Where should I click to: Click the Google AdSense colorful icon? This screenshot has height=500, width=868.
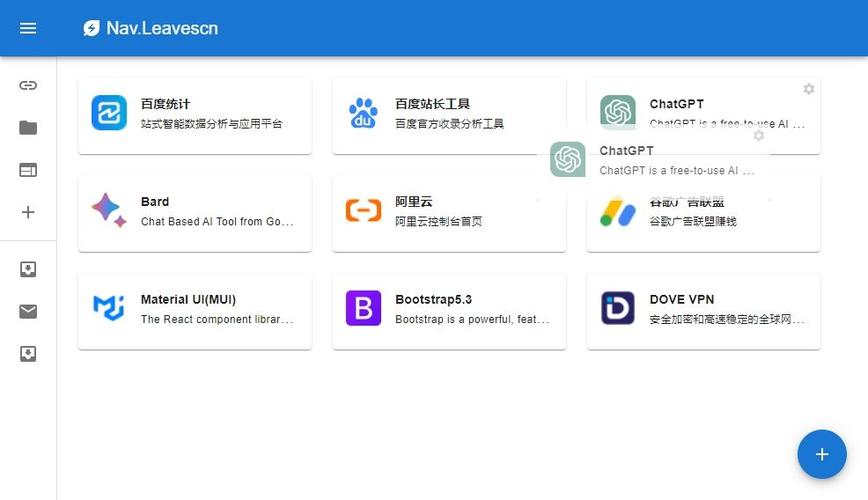[618, 212]
